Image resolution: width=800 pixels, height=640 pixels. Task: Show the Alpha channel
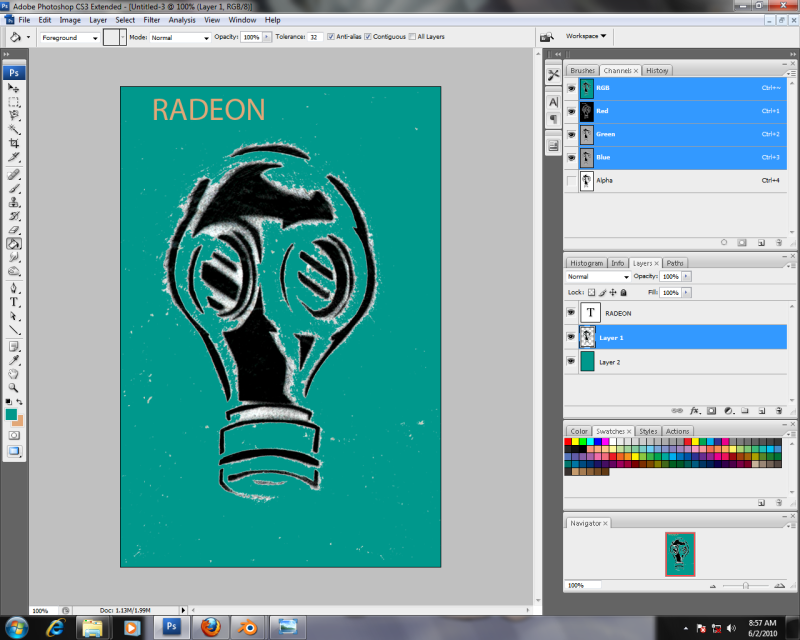click(x=571, y=181)
